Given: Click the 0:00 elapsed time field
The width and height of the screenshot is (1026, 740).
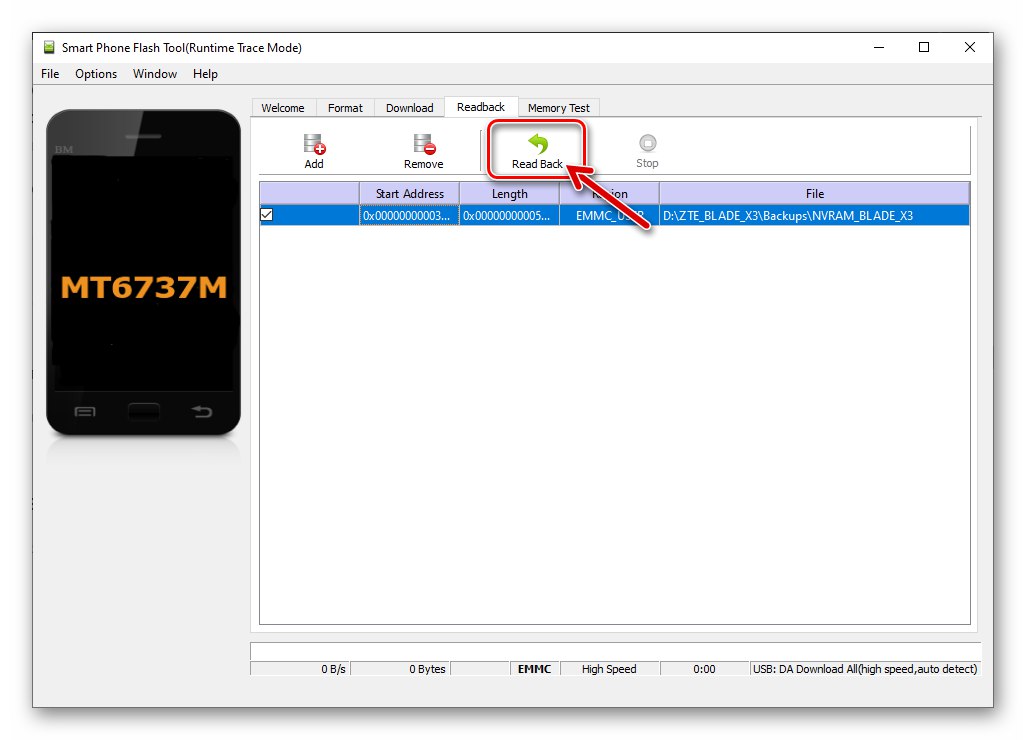Looking at the screenshot, I should (705, 669).
